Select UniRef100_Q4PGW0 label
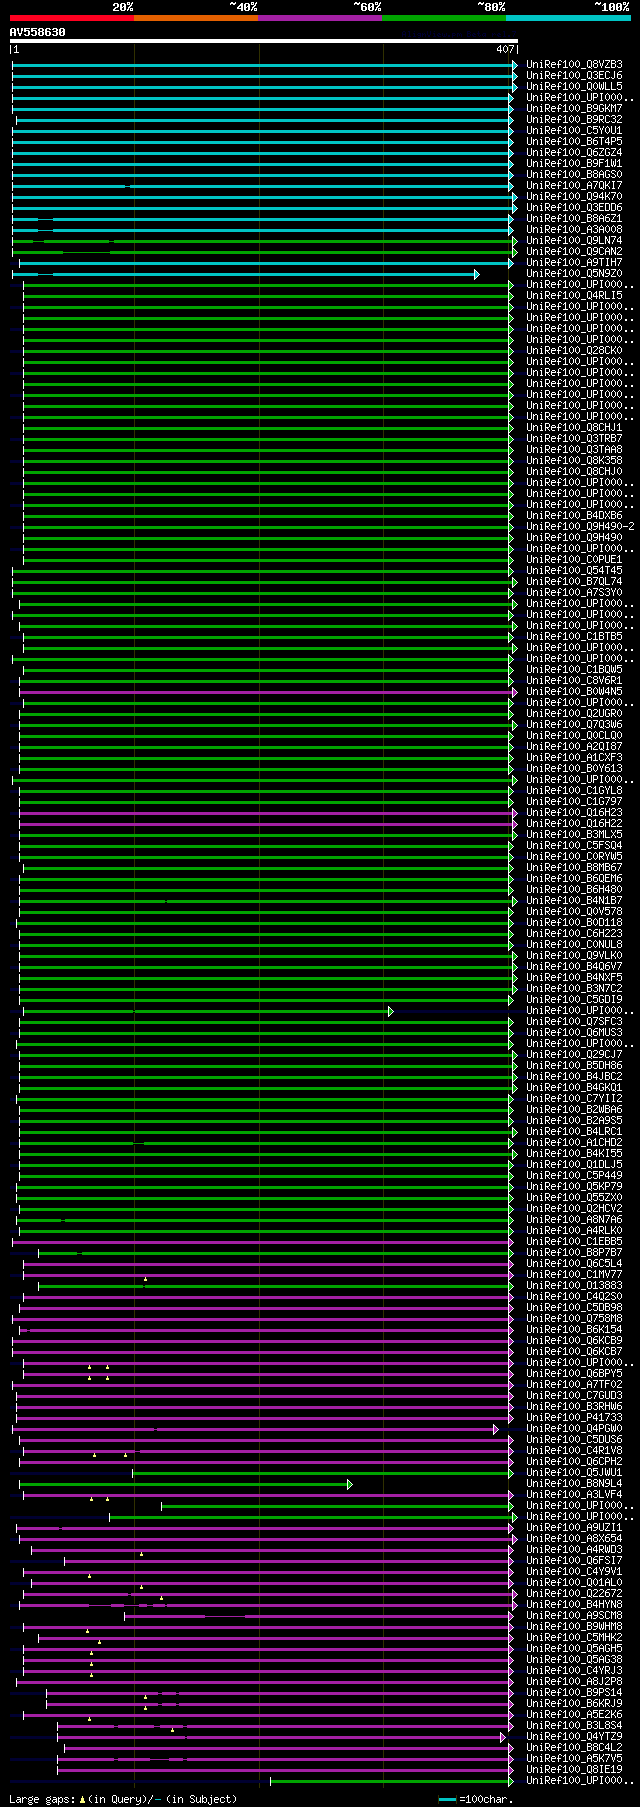This screenshot has height=1807, width=640. [x=574, y=1429]
